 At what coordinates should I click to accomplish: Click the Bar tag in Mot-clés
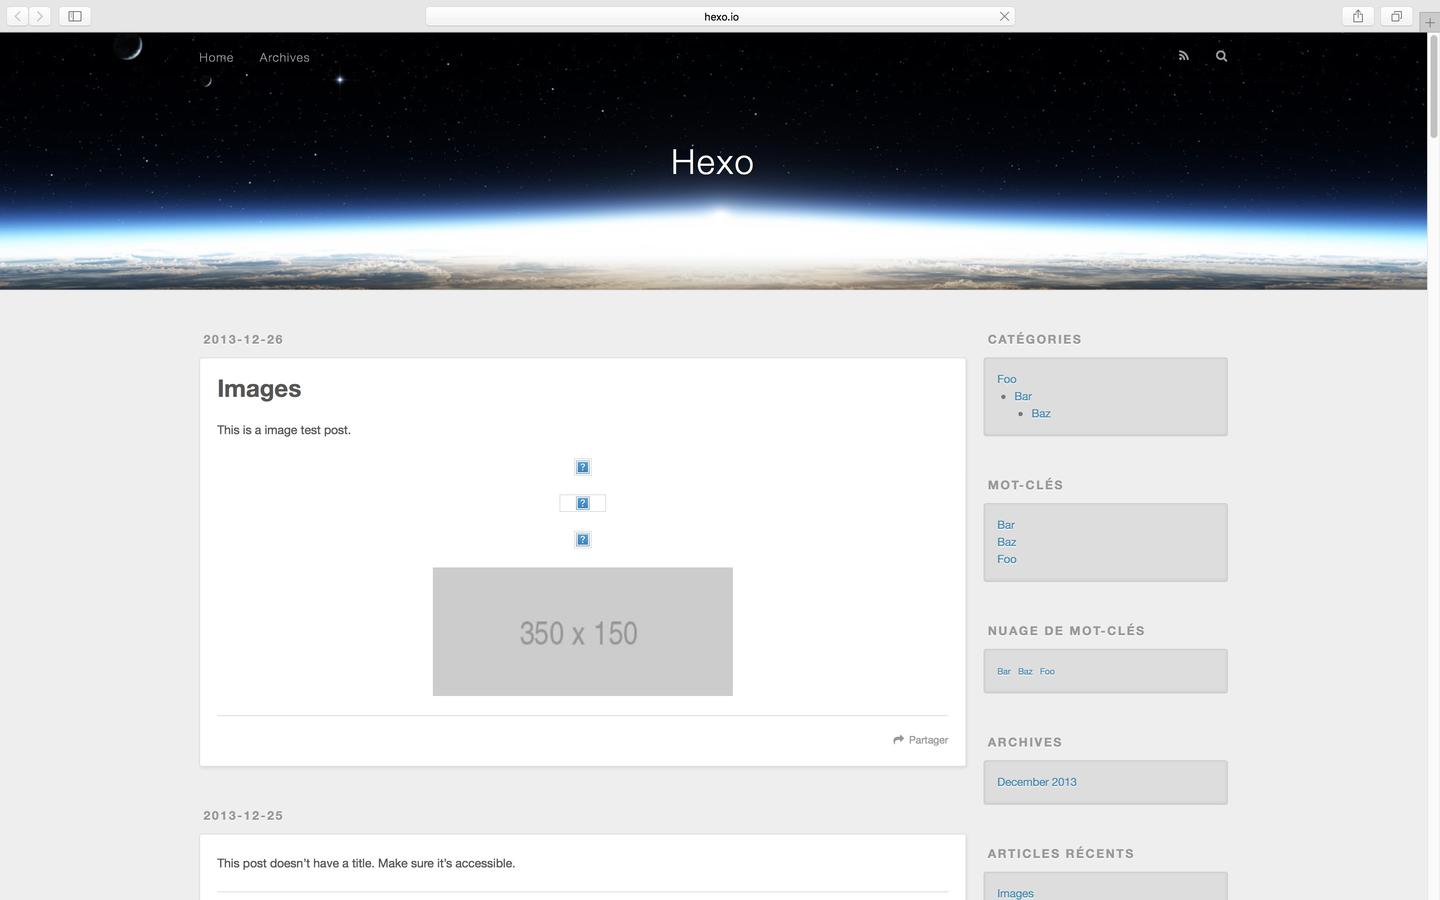click(x=1004, y=524)
